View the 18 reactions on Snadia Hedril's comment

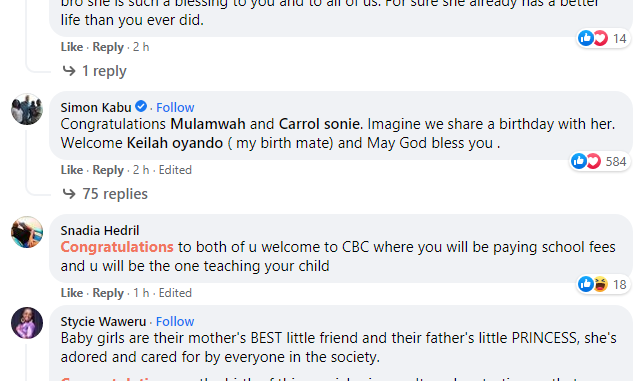(x=602, y=285)
